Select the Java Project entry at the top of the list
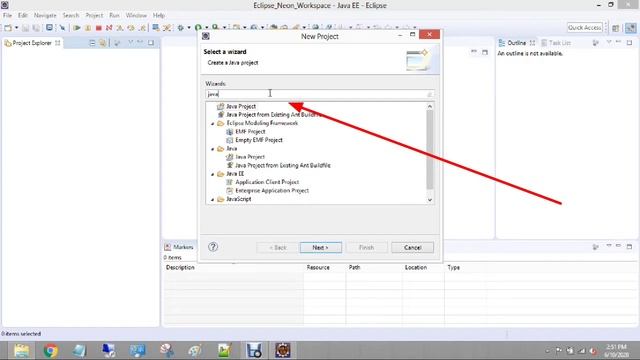This screenshot has width=640, height=360. (x=241, y=106)
